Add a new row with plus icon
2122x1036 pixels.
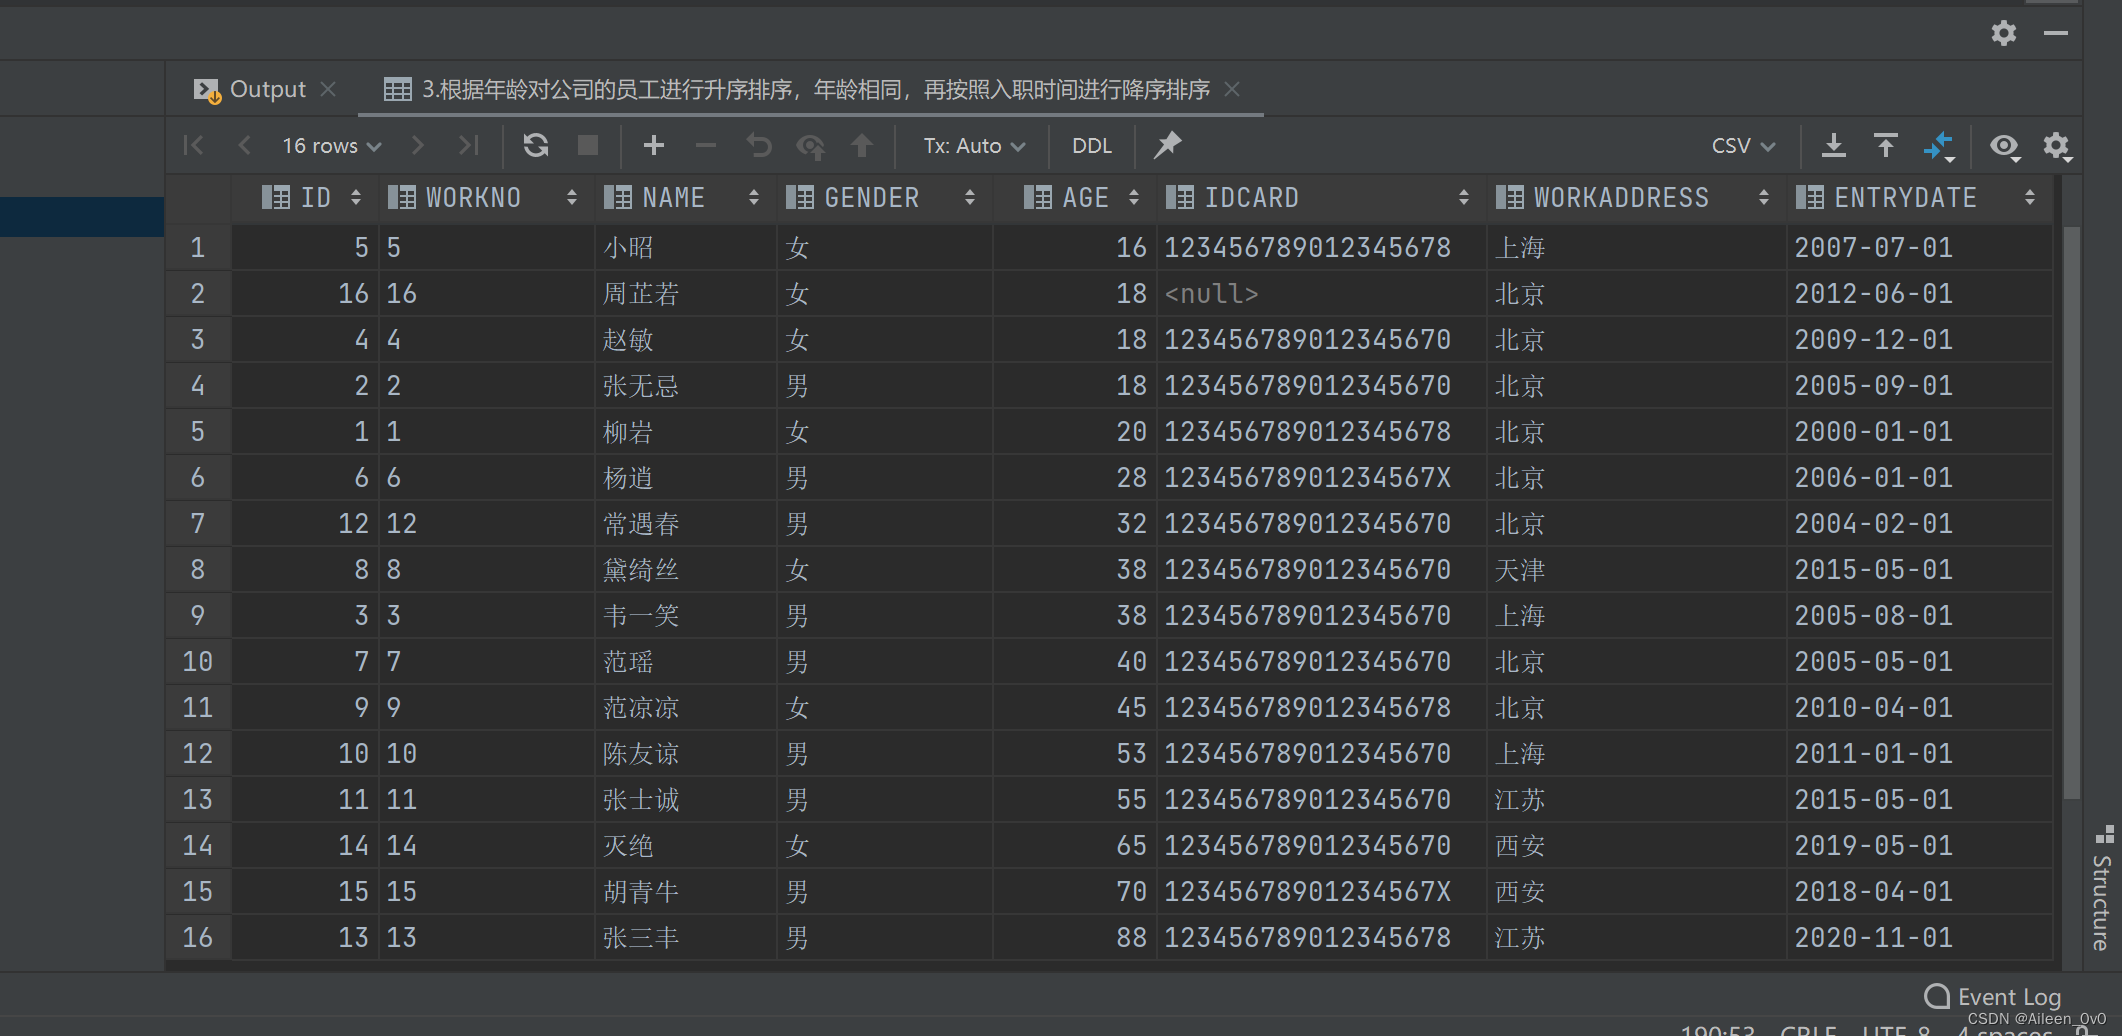tap(654, 146)
